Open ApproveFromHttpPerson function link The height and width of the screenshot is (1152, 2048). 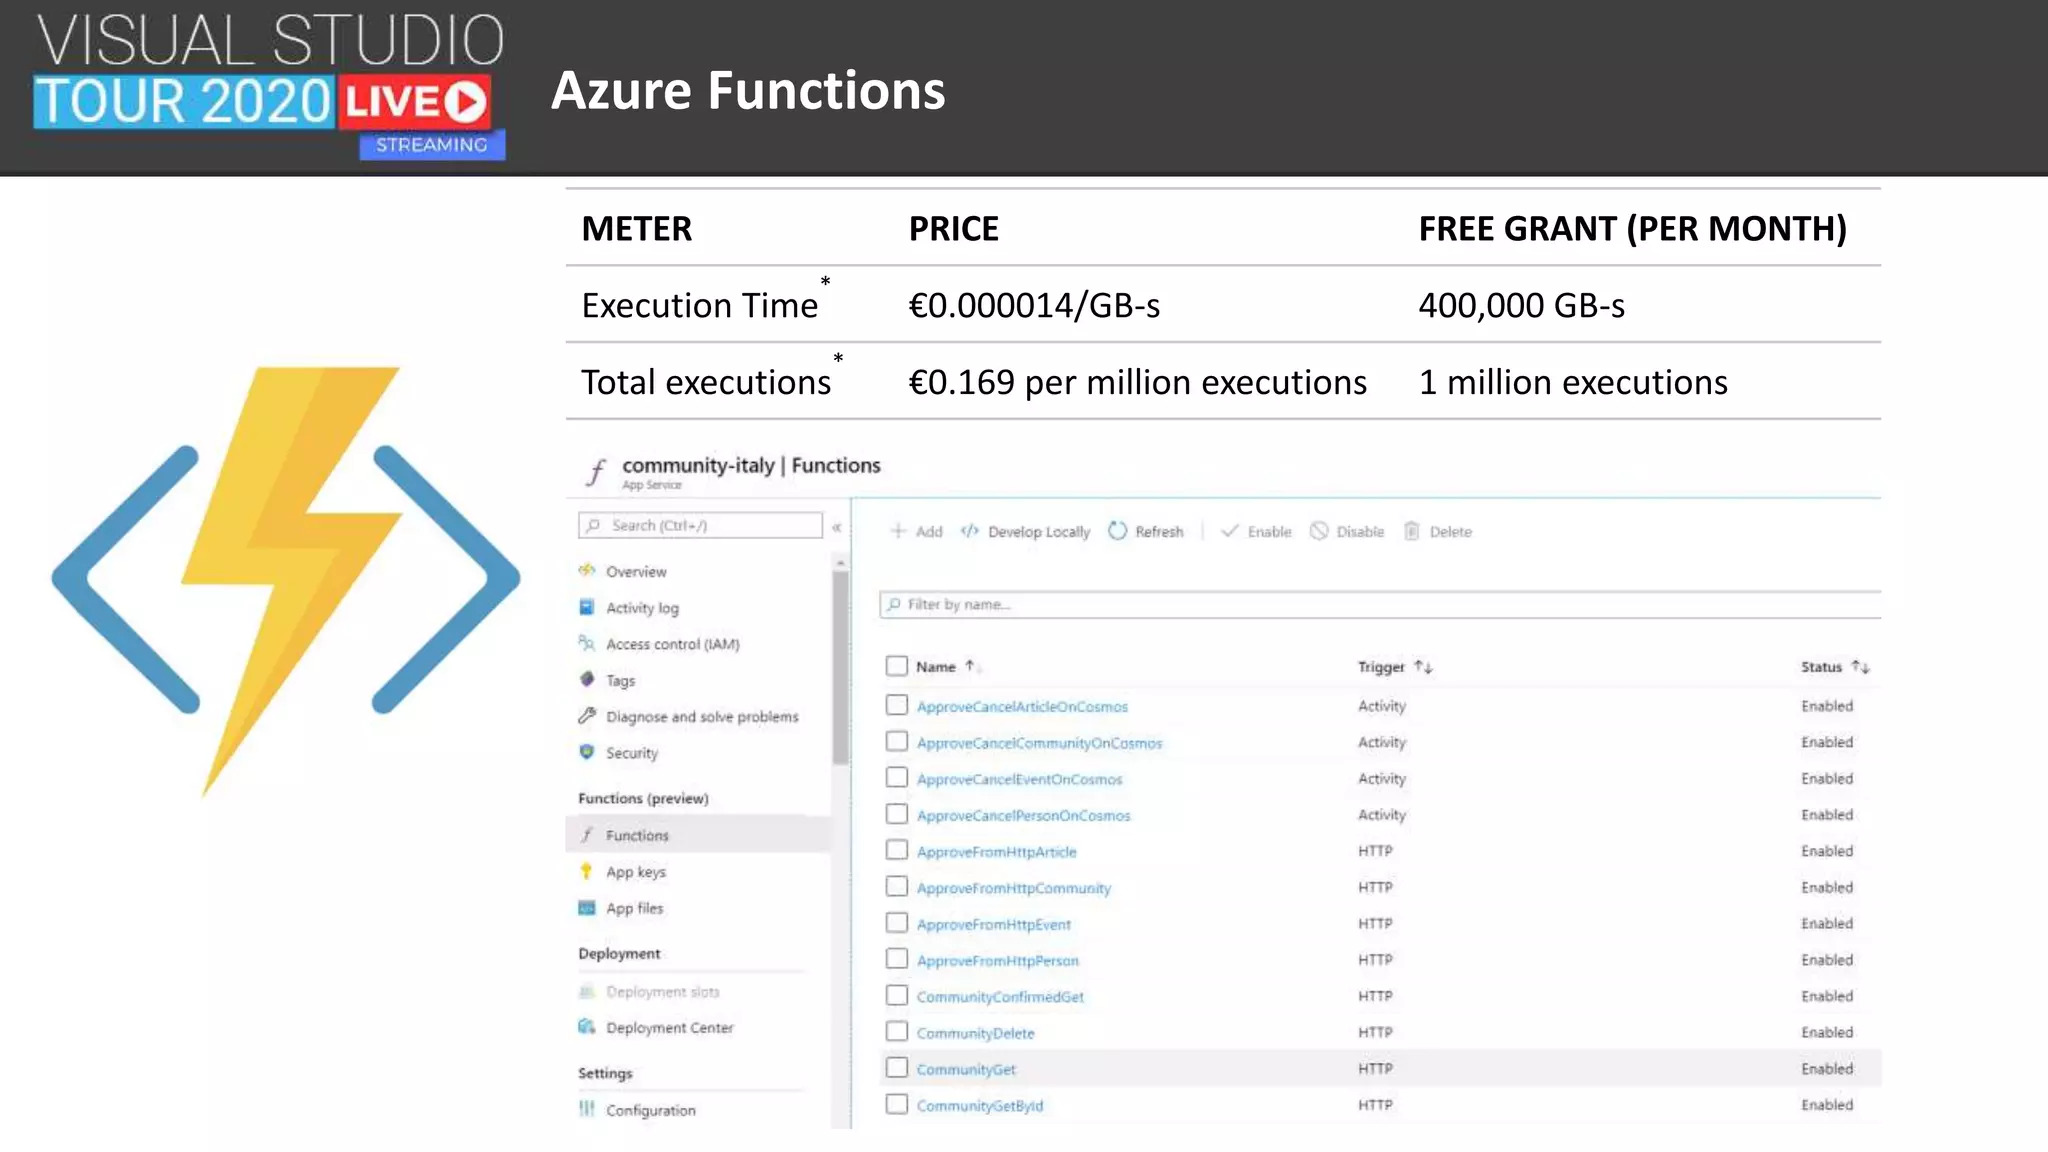pos(997,961)
